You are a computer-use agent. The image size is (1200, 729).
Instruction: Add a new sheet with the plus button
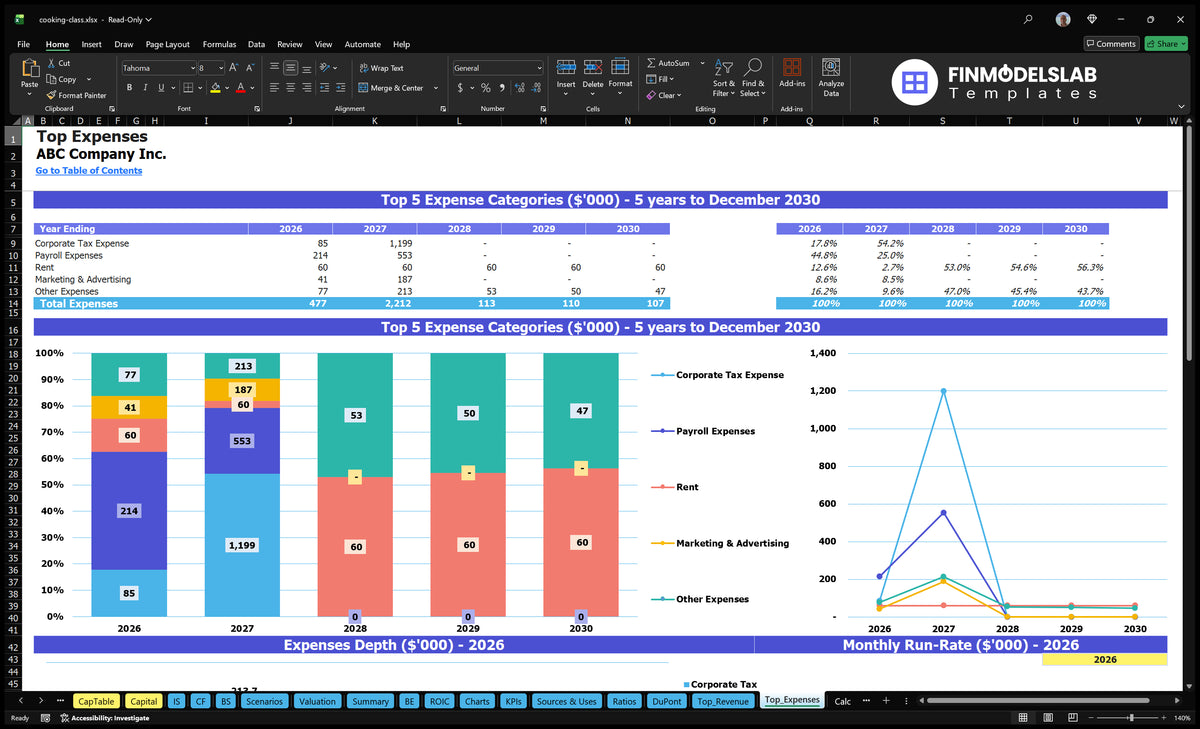(x=886, y=701)
